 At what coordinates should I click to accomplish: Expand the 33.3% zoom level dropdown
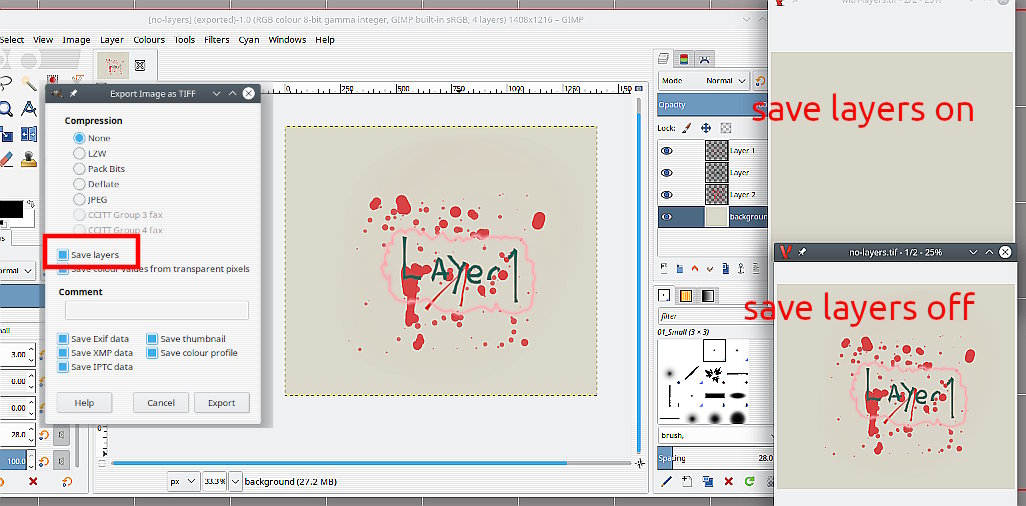point(236,481)
